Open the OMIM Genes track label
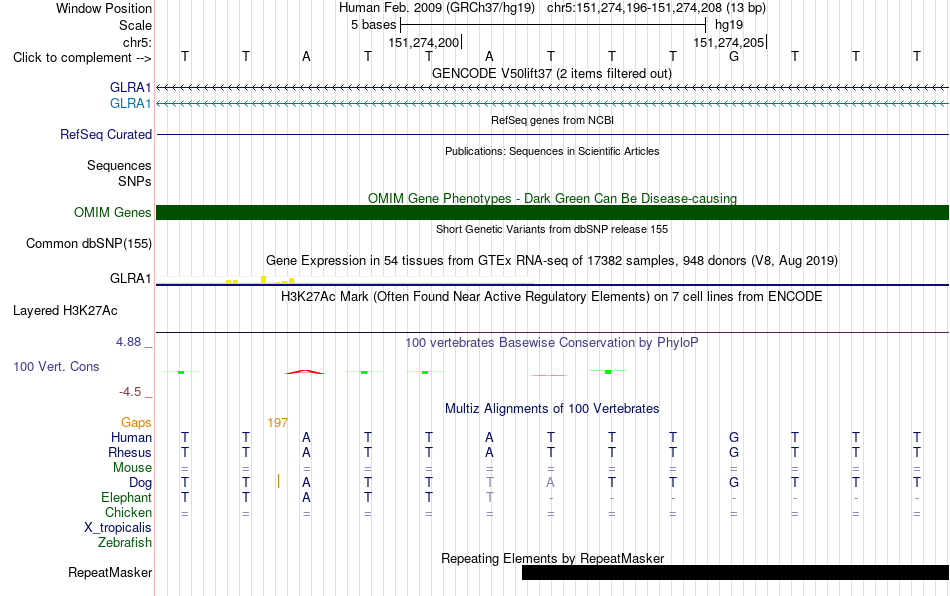Viewport: 950px width, 596px height. [113, 213]
